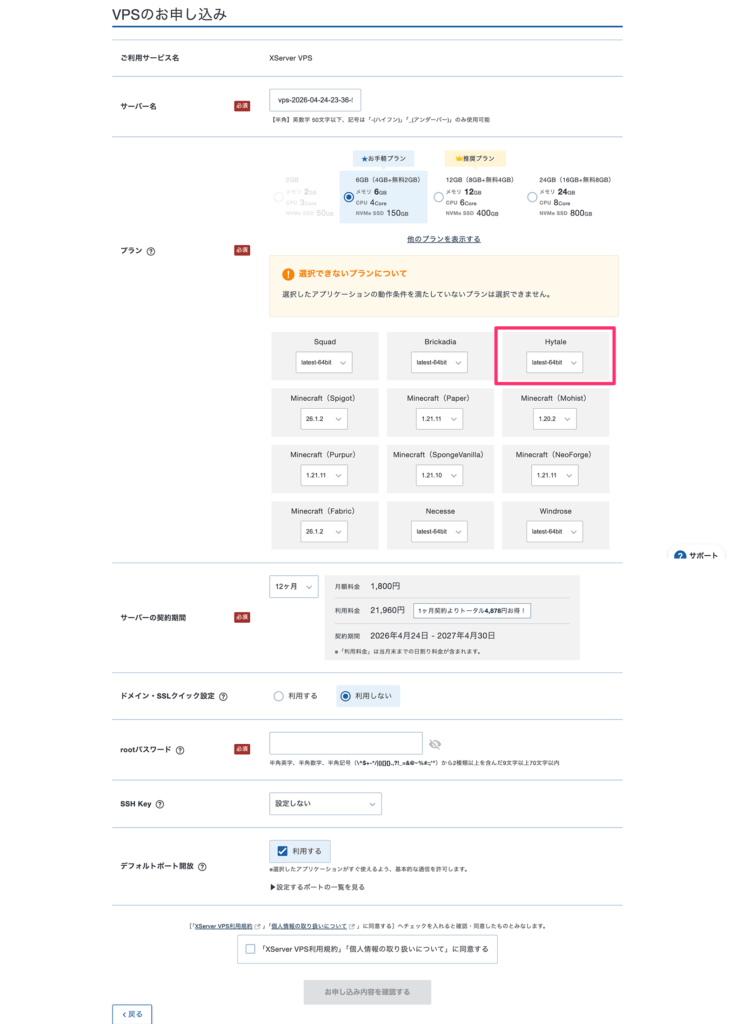Open the SSH Key 設定しない dropdown
This screenshot has width=735, height=1024.
pyautogui.click(x=325, y=803)
